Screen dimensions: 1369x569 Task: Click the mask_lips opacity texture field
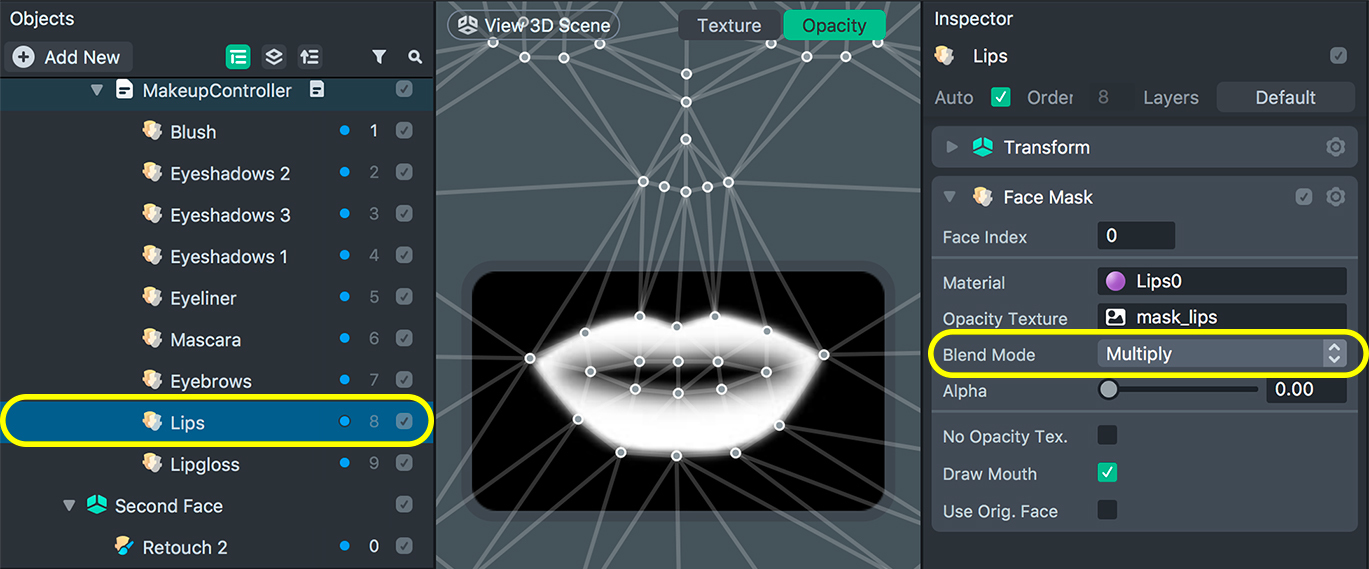[1222, 317]
